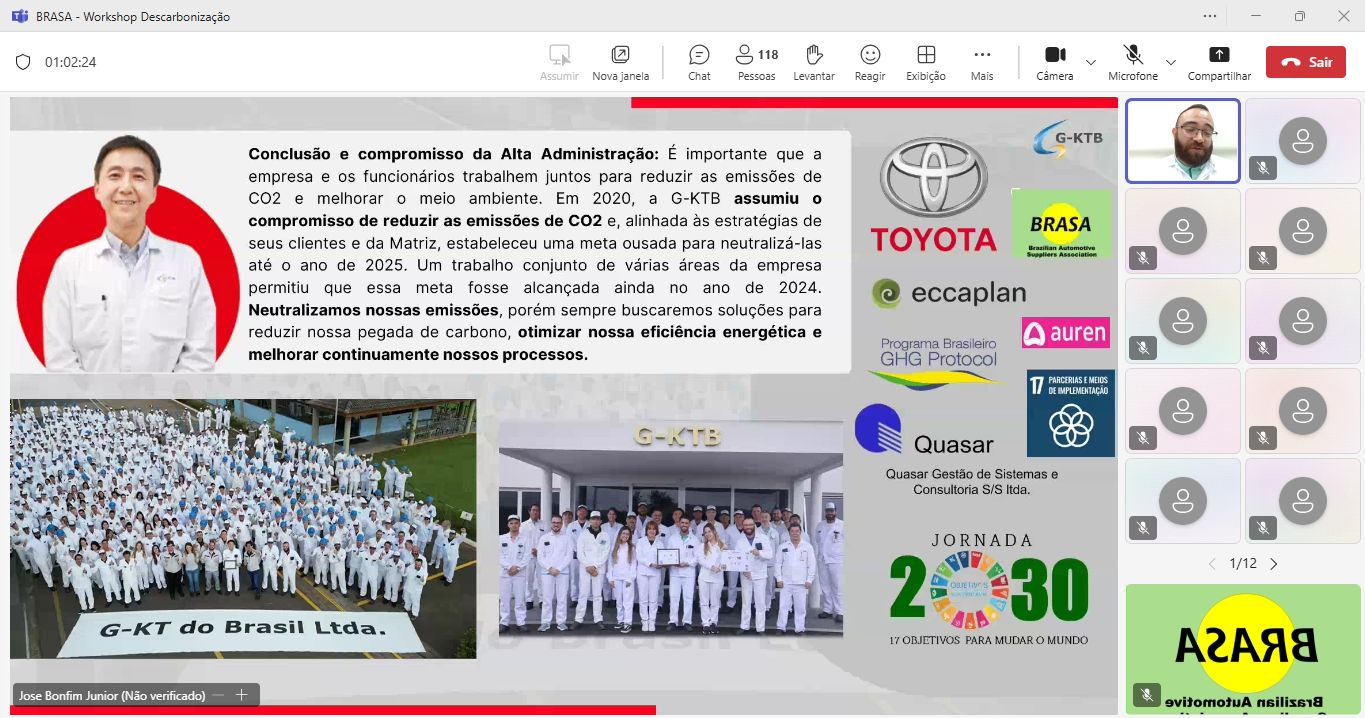Open the title bar ellipsis menu
Image resolution: width=1365 pixels, height=718 pixels.
1210,16
